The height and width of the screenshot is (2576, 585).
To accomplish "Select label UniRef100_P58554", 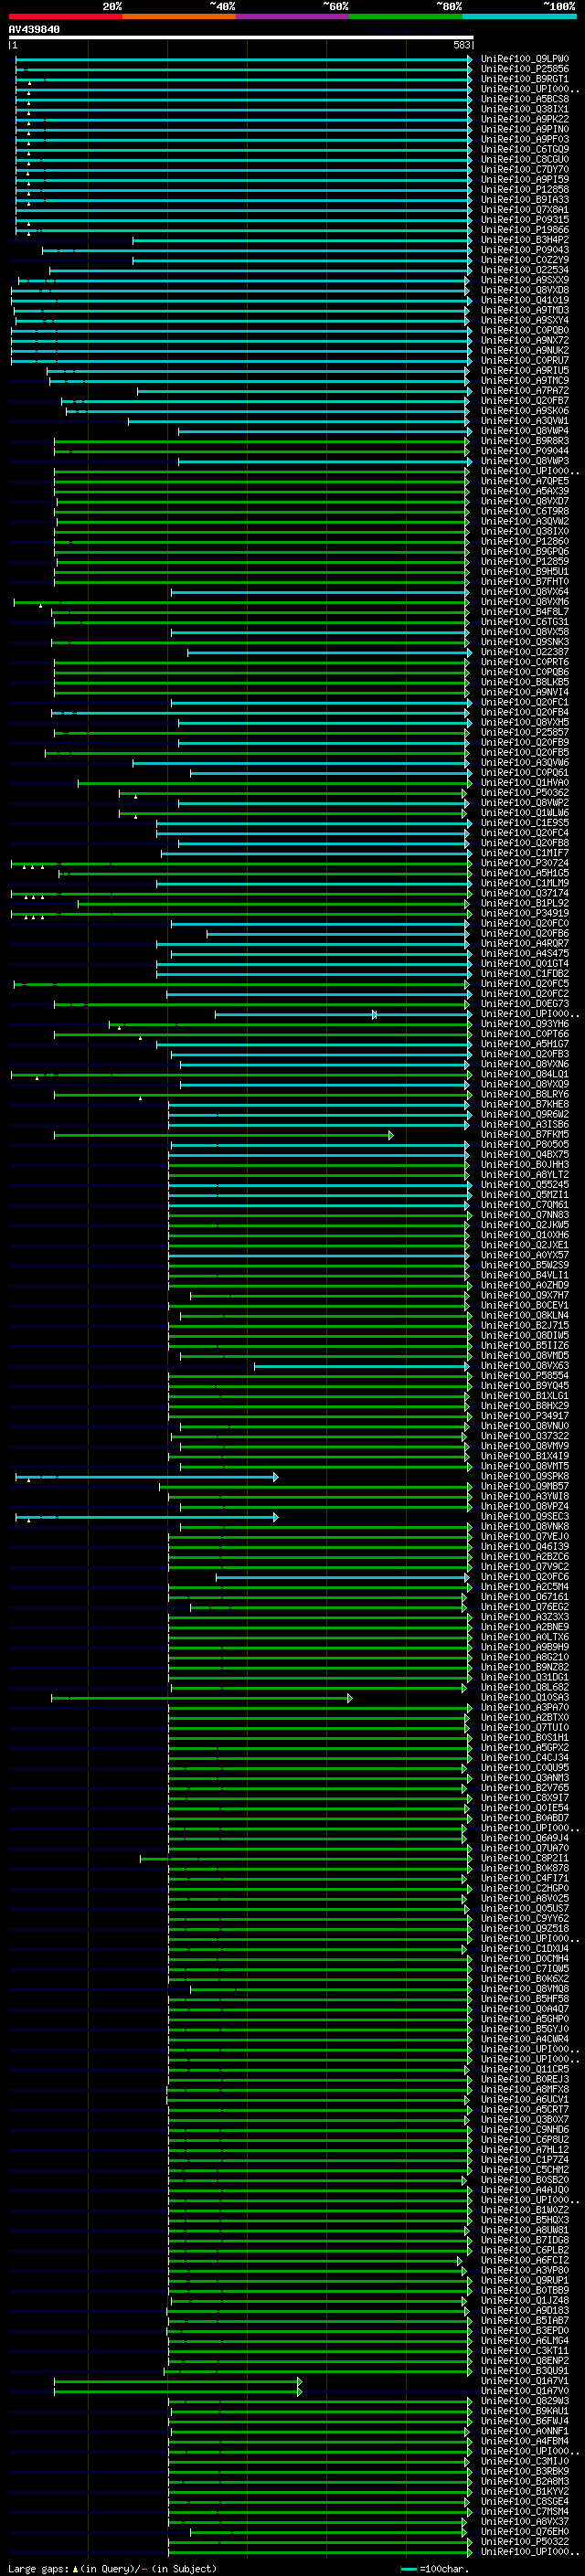I will [524, 1376].
